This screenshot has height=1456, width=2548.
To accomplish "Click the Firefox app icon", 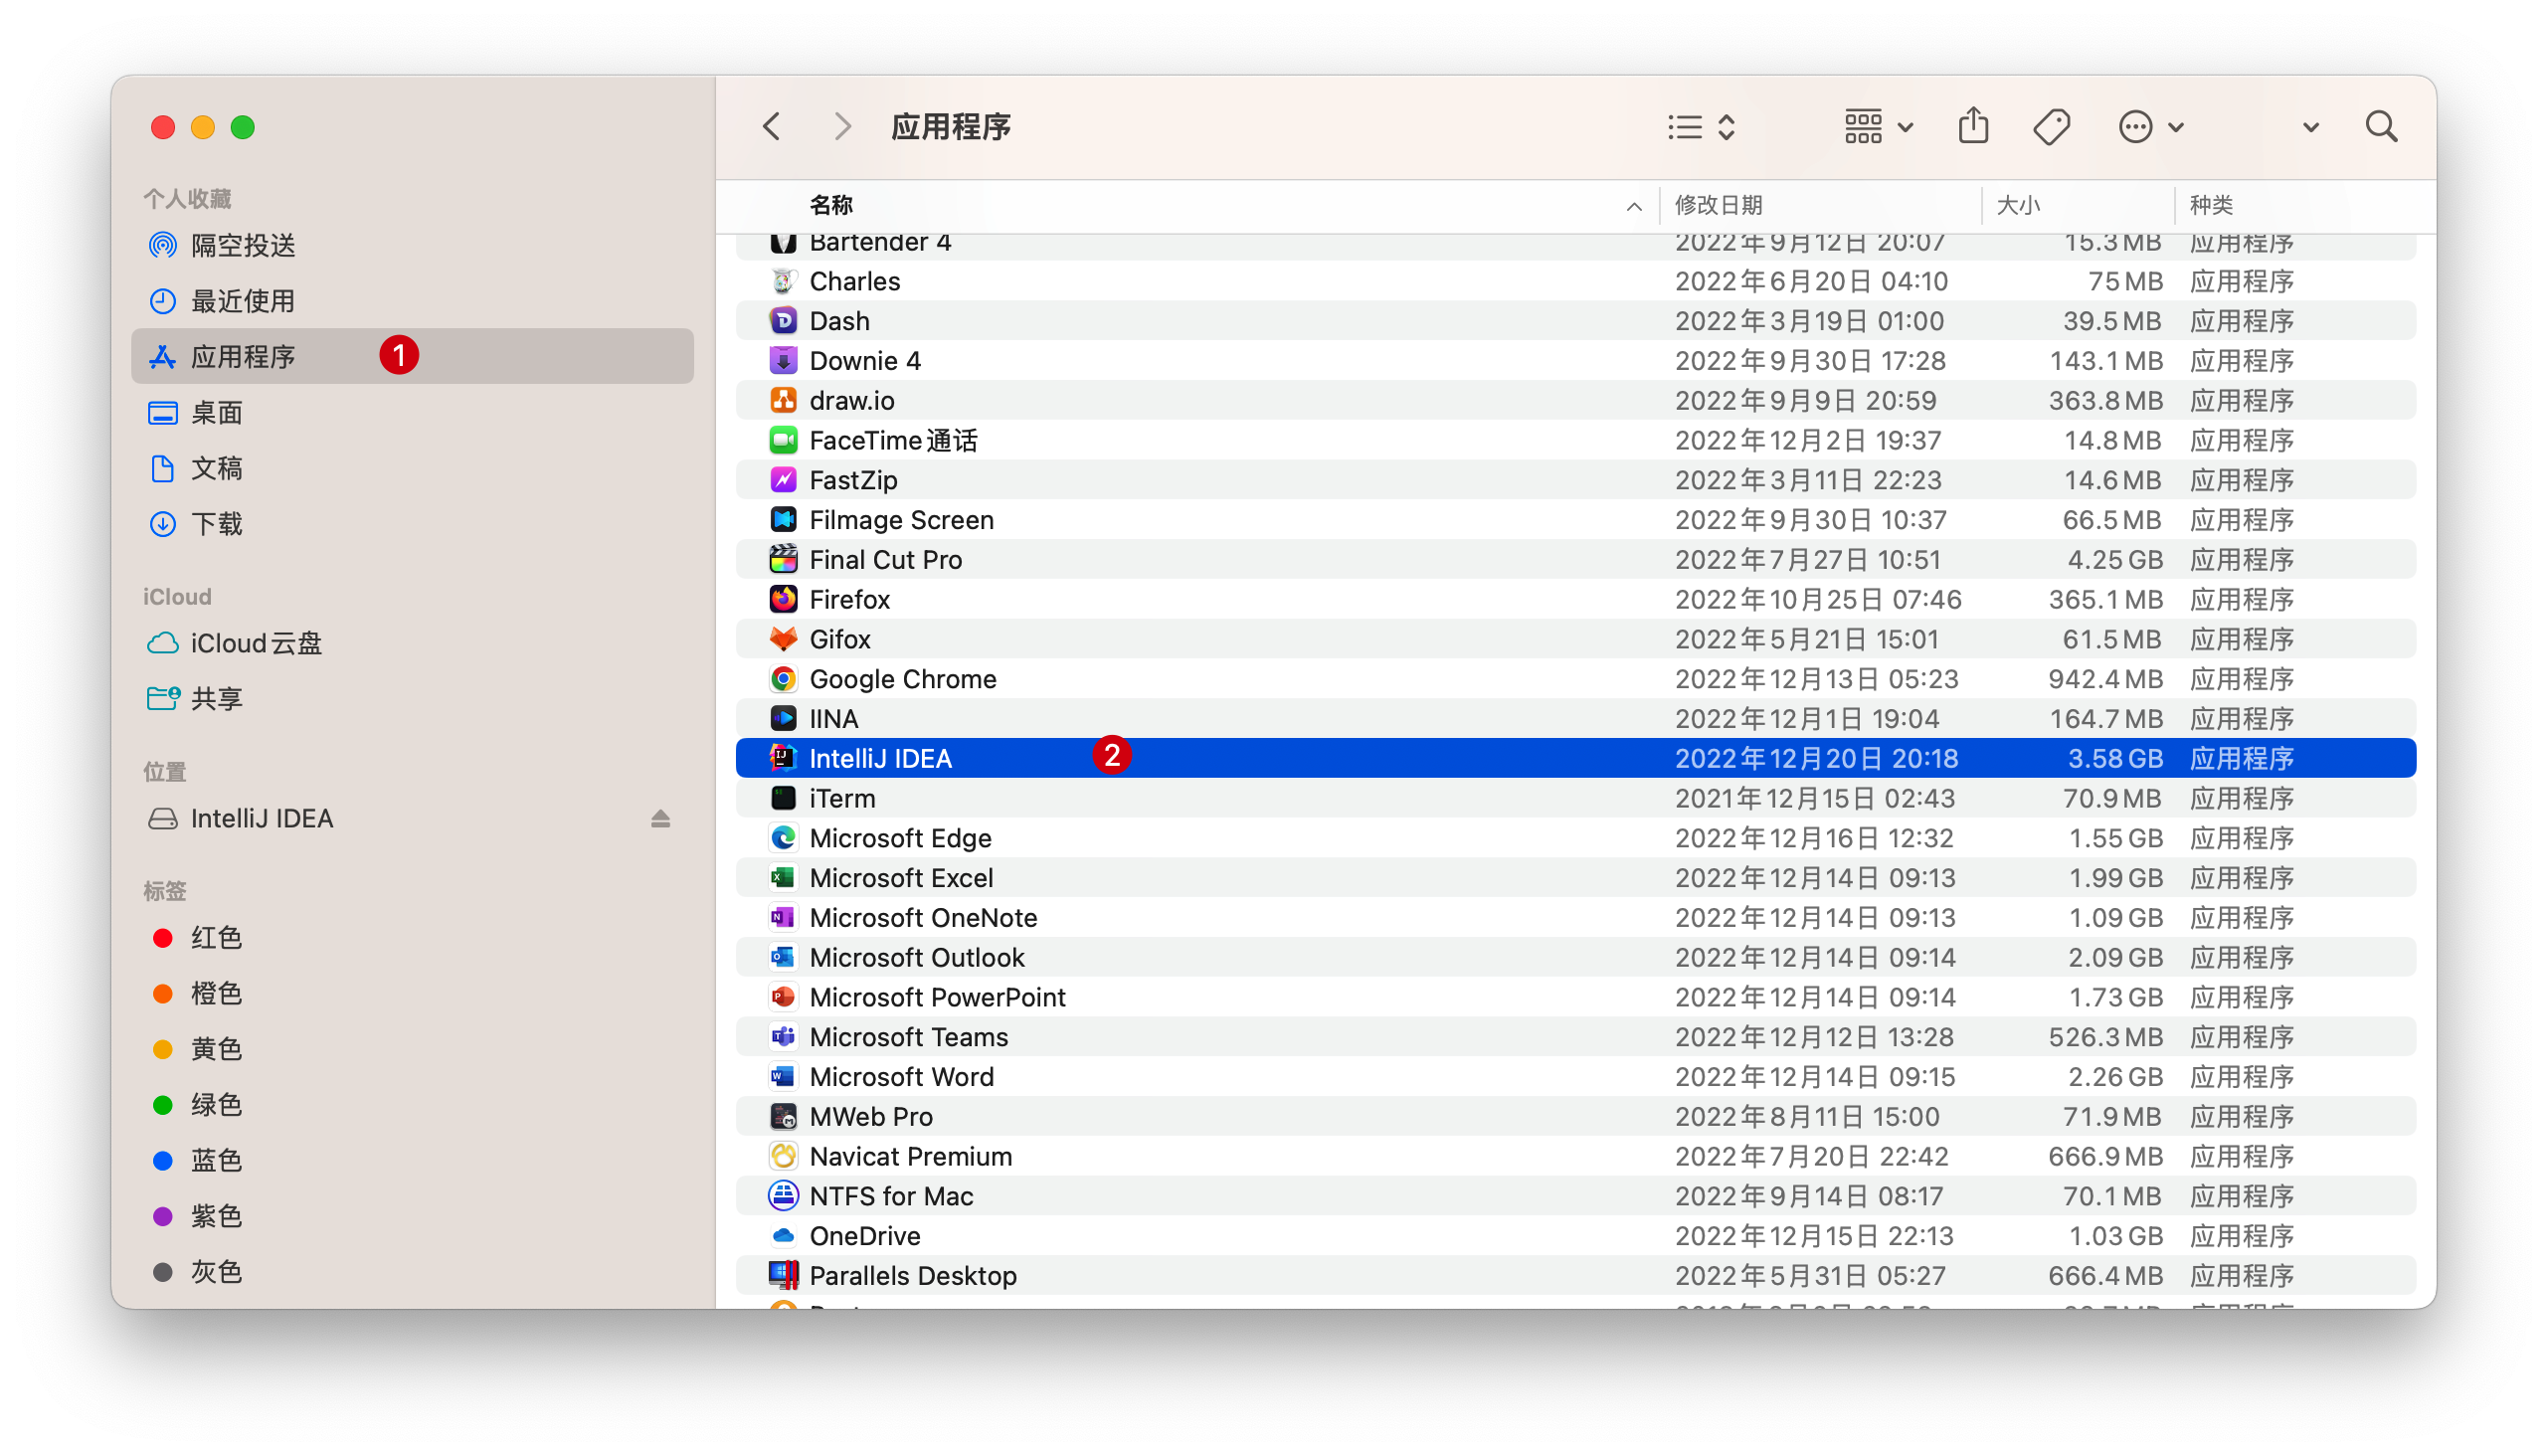I will [x=783, y=600].
